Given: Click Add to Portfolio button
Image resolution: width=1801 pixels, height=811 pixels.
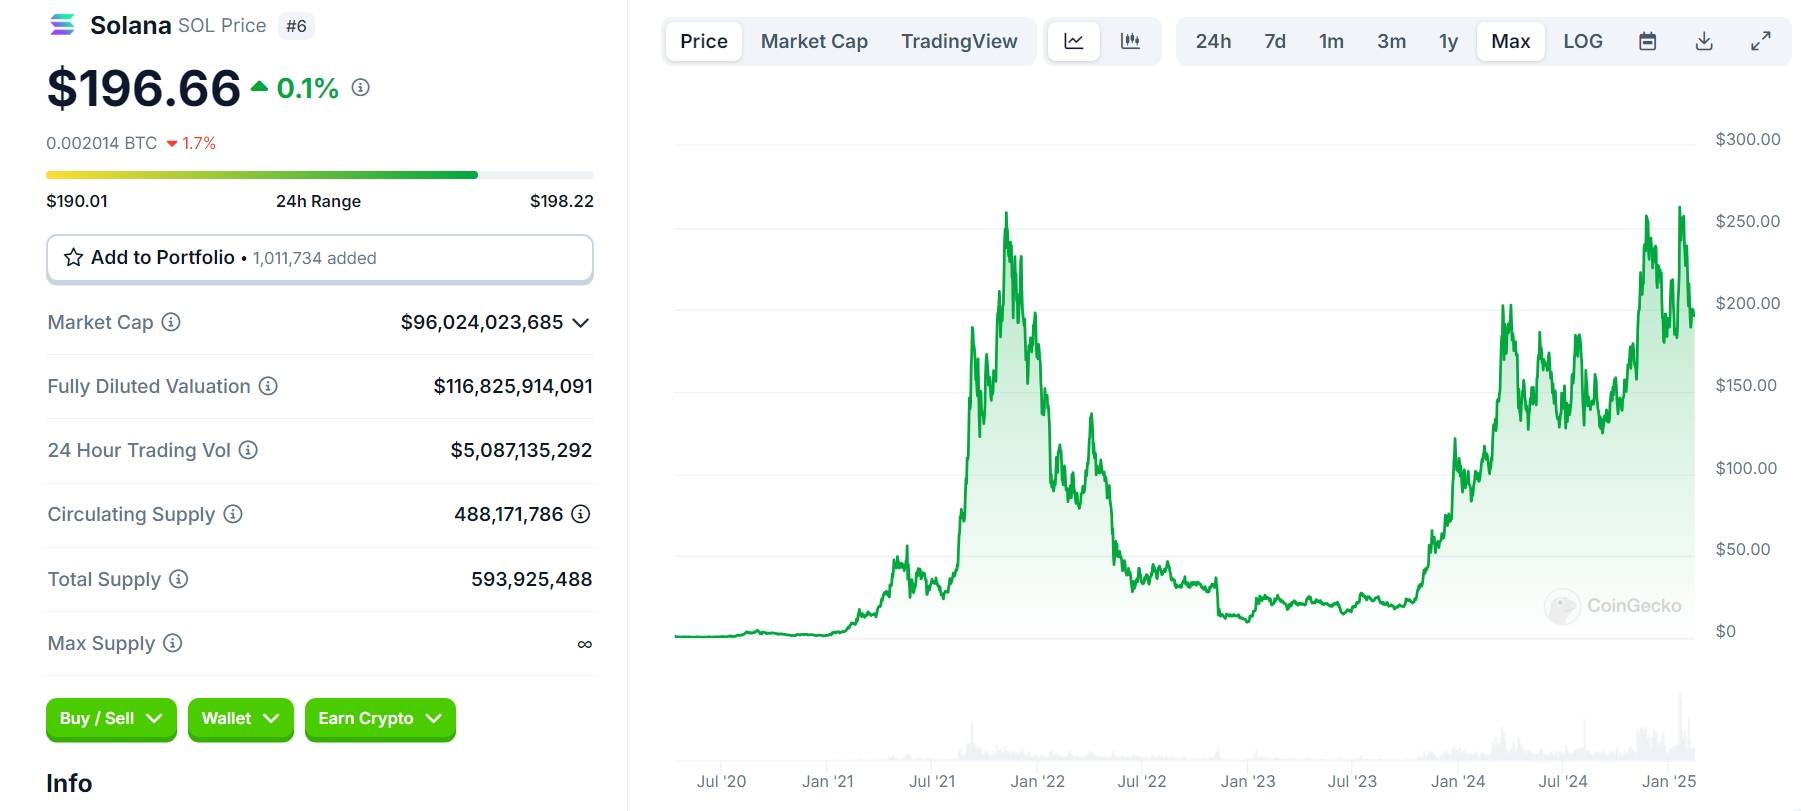Looking at the screenshot, I should [x=320, y=258].
